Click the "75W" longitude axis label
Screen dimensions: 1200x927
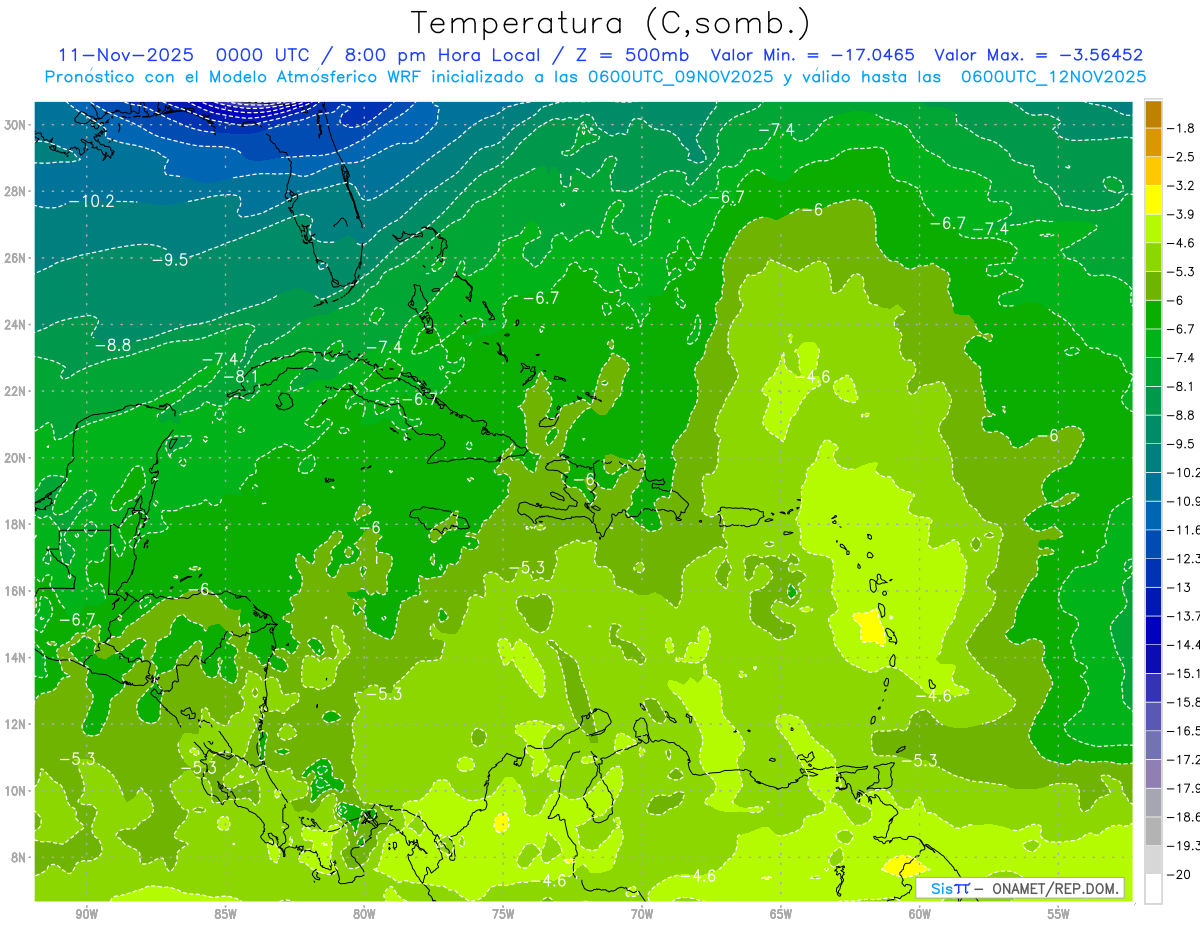click(x=503, y=914)
